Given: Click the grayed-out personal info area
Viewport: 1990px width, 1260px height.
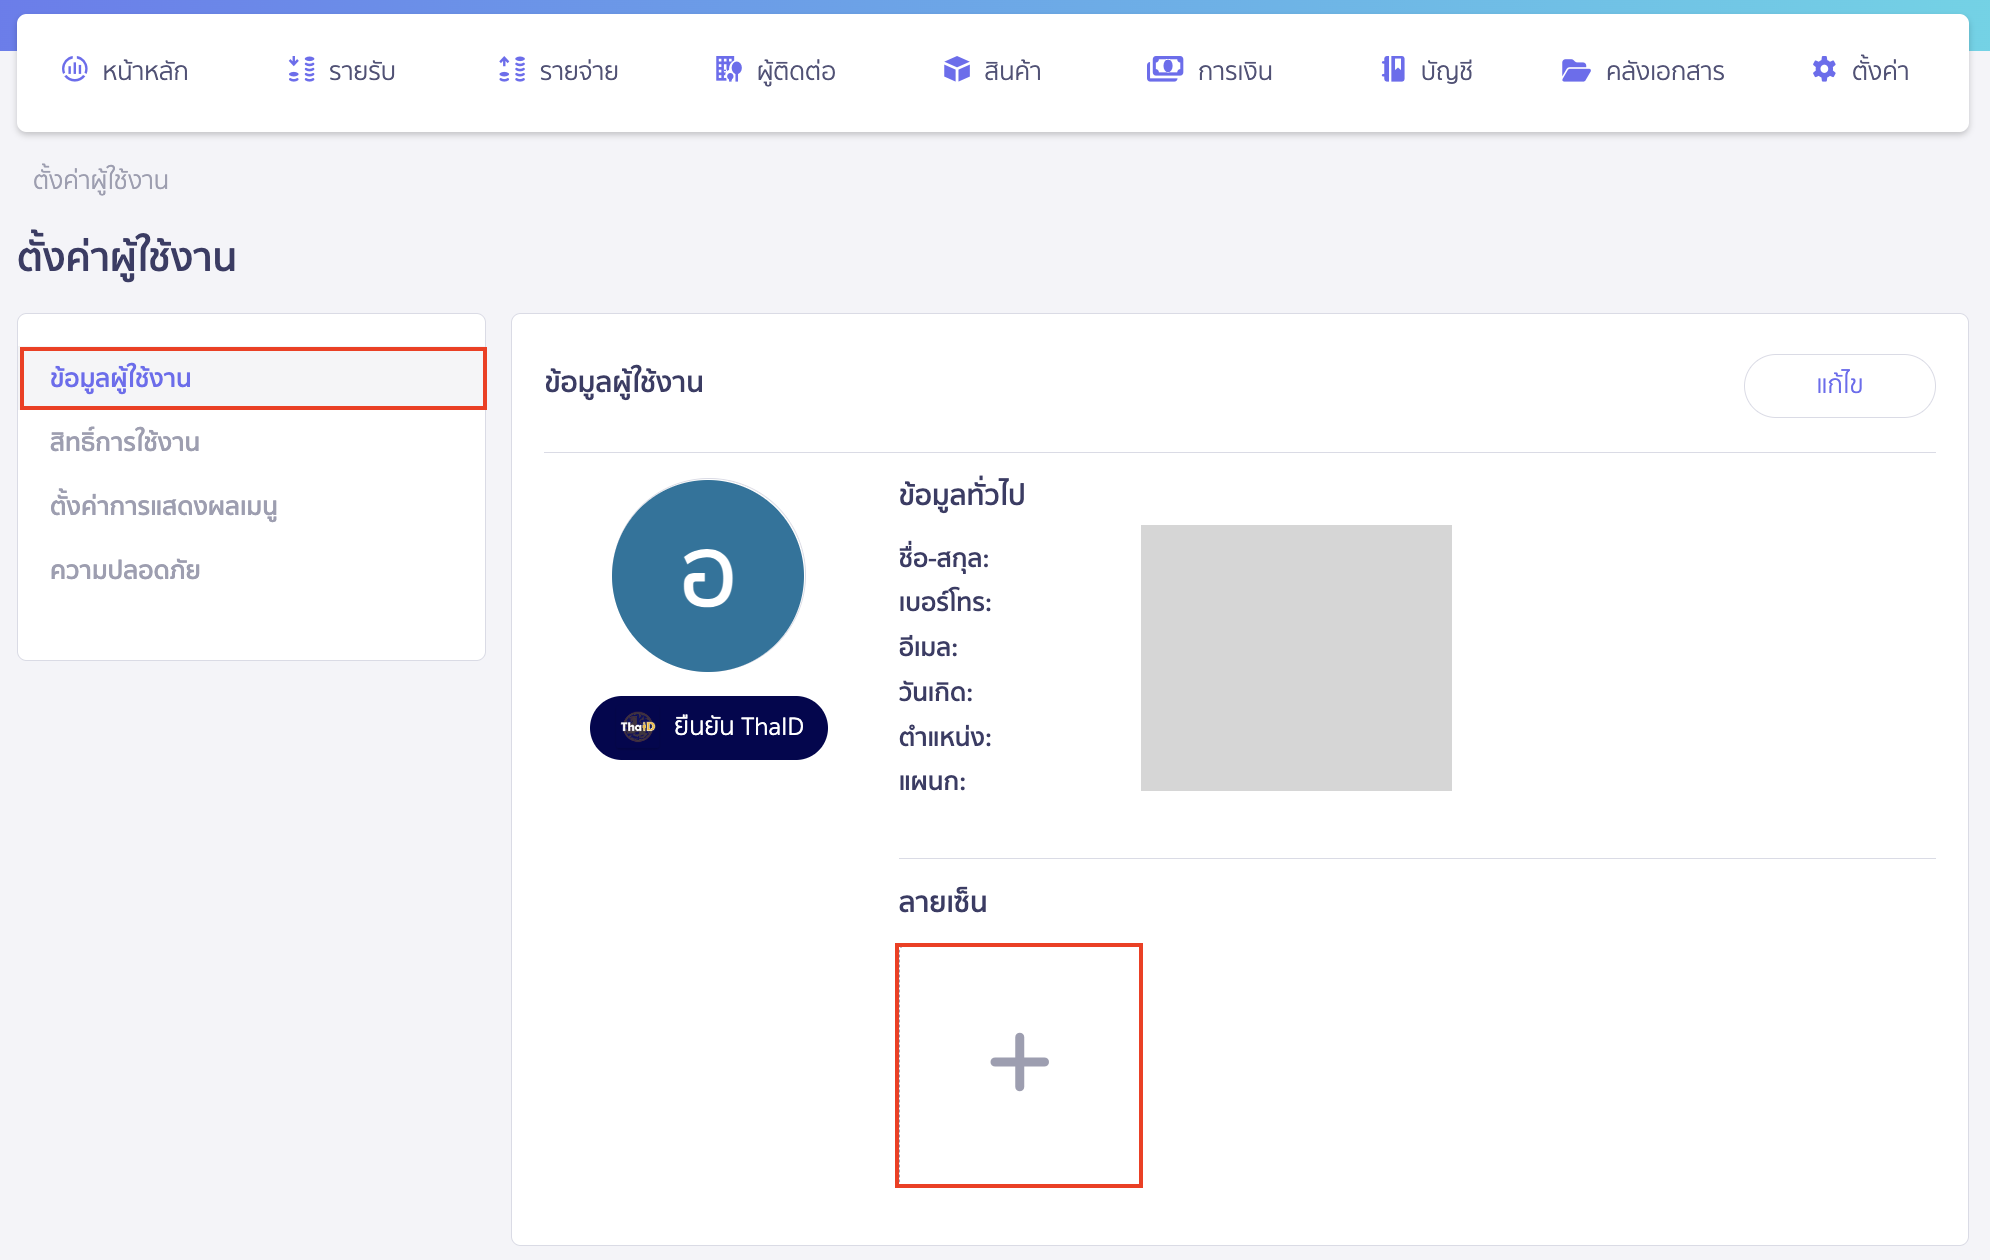Looking at the screenshot, I should [x=1296, y=657].
